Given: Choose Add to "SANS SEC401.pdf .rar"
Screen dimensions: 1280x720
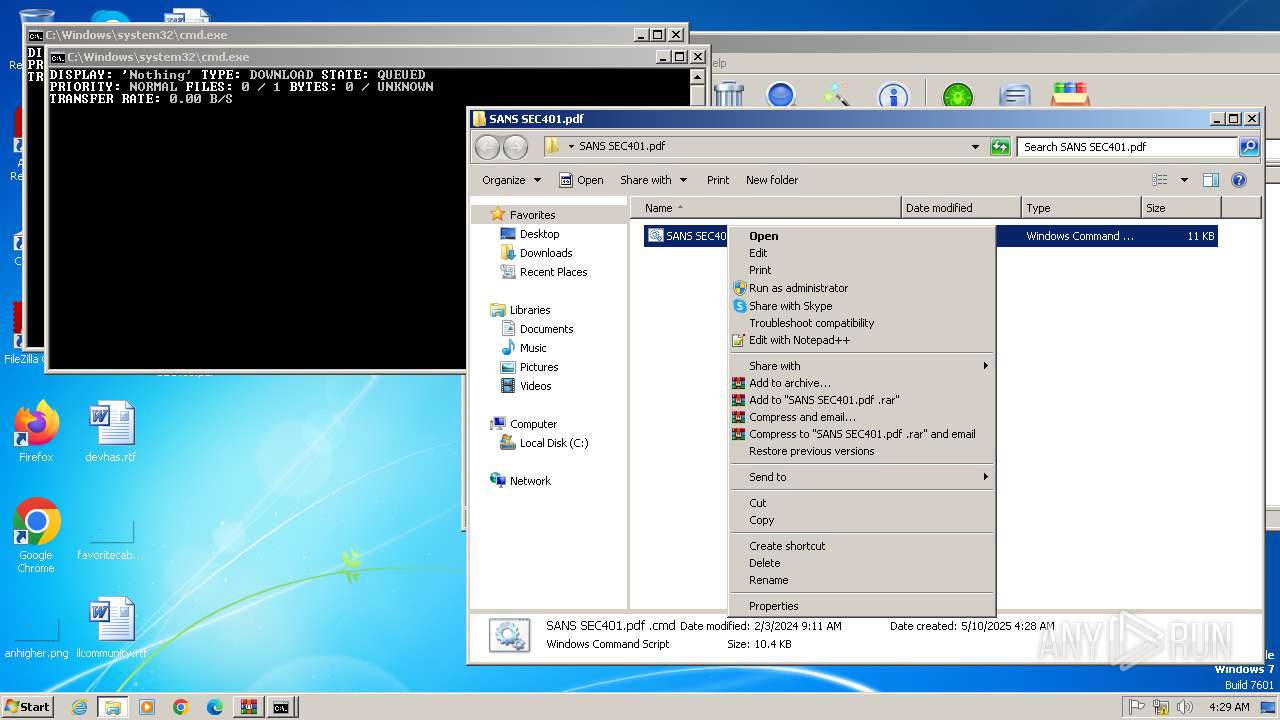Looking at the screenshot, I should [862, 400].
